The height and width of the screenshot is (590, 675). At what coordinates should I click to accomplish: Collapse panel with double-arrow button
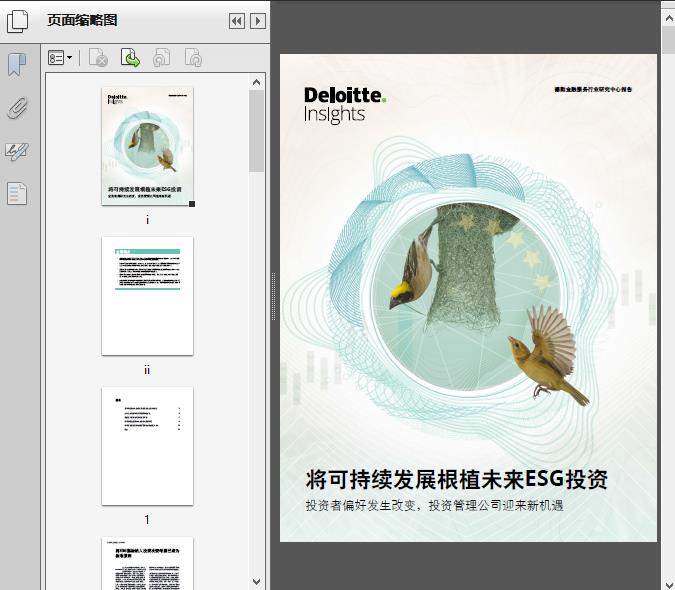coord(237,21)
